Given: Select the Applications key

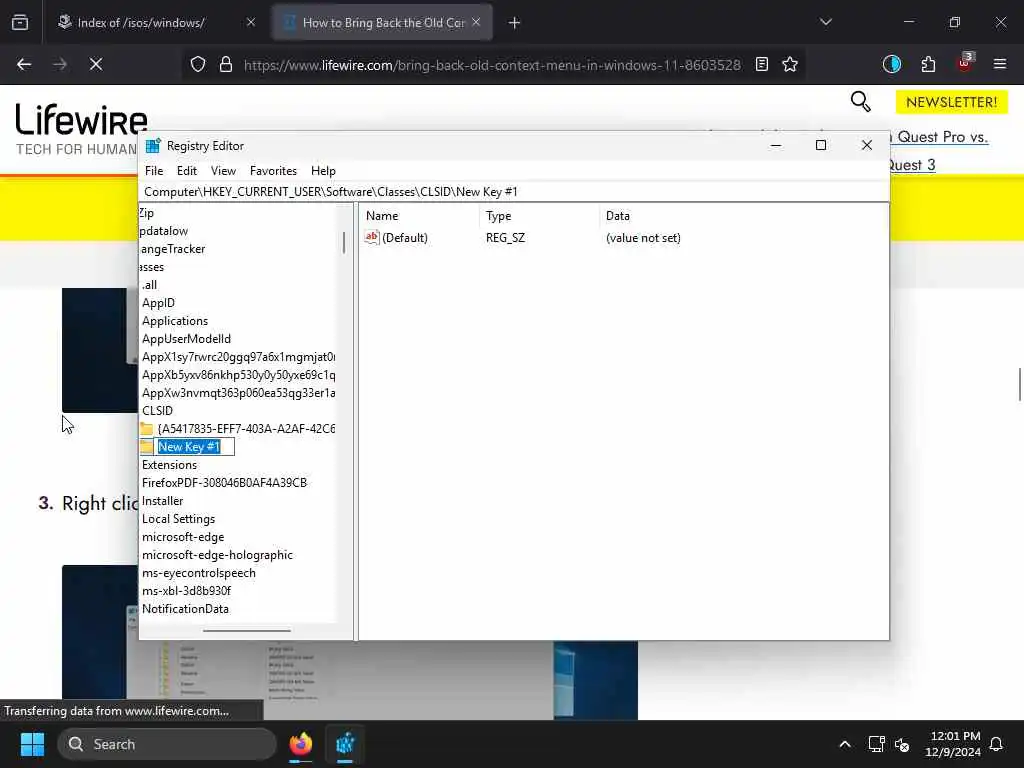Looking at the screenshot, I should coord(175,321).
